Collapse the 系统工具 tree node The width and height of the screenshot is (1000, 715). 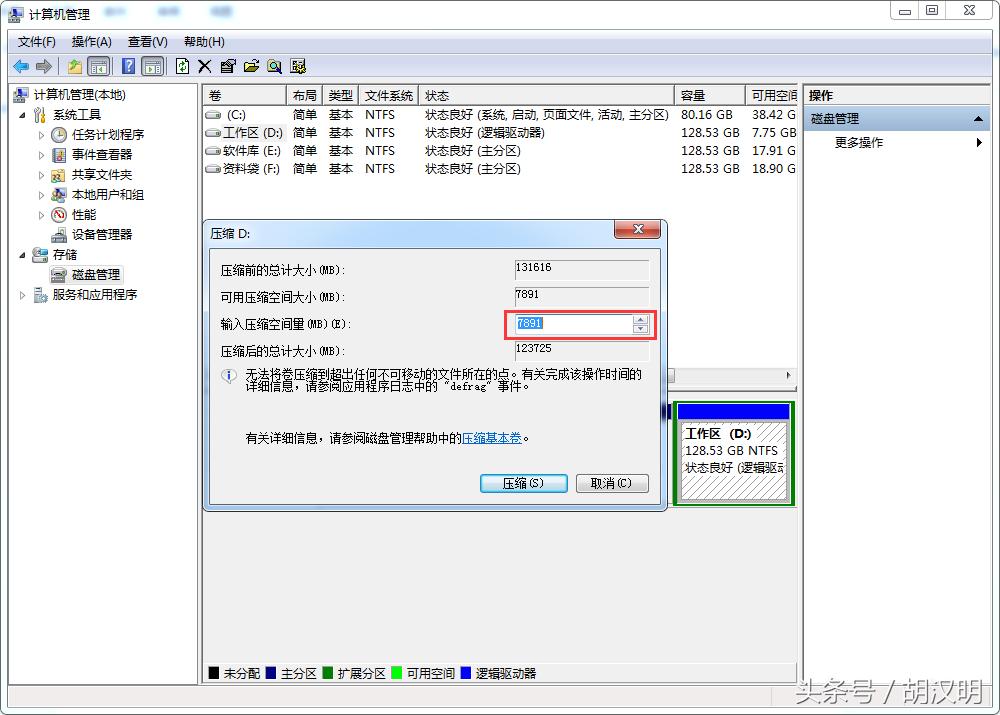(22, 114)
